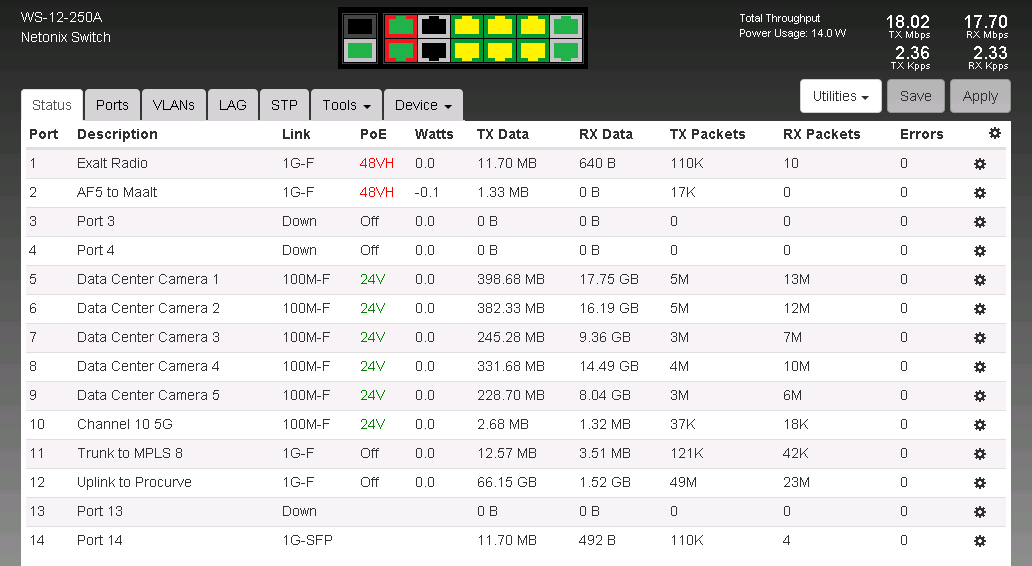Screen dimensions: 1032x566
Task: Expand the Device dropdown menu
Action: (x=422, y=105)
